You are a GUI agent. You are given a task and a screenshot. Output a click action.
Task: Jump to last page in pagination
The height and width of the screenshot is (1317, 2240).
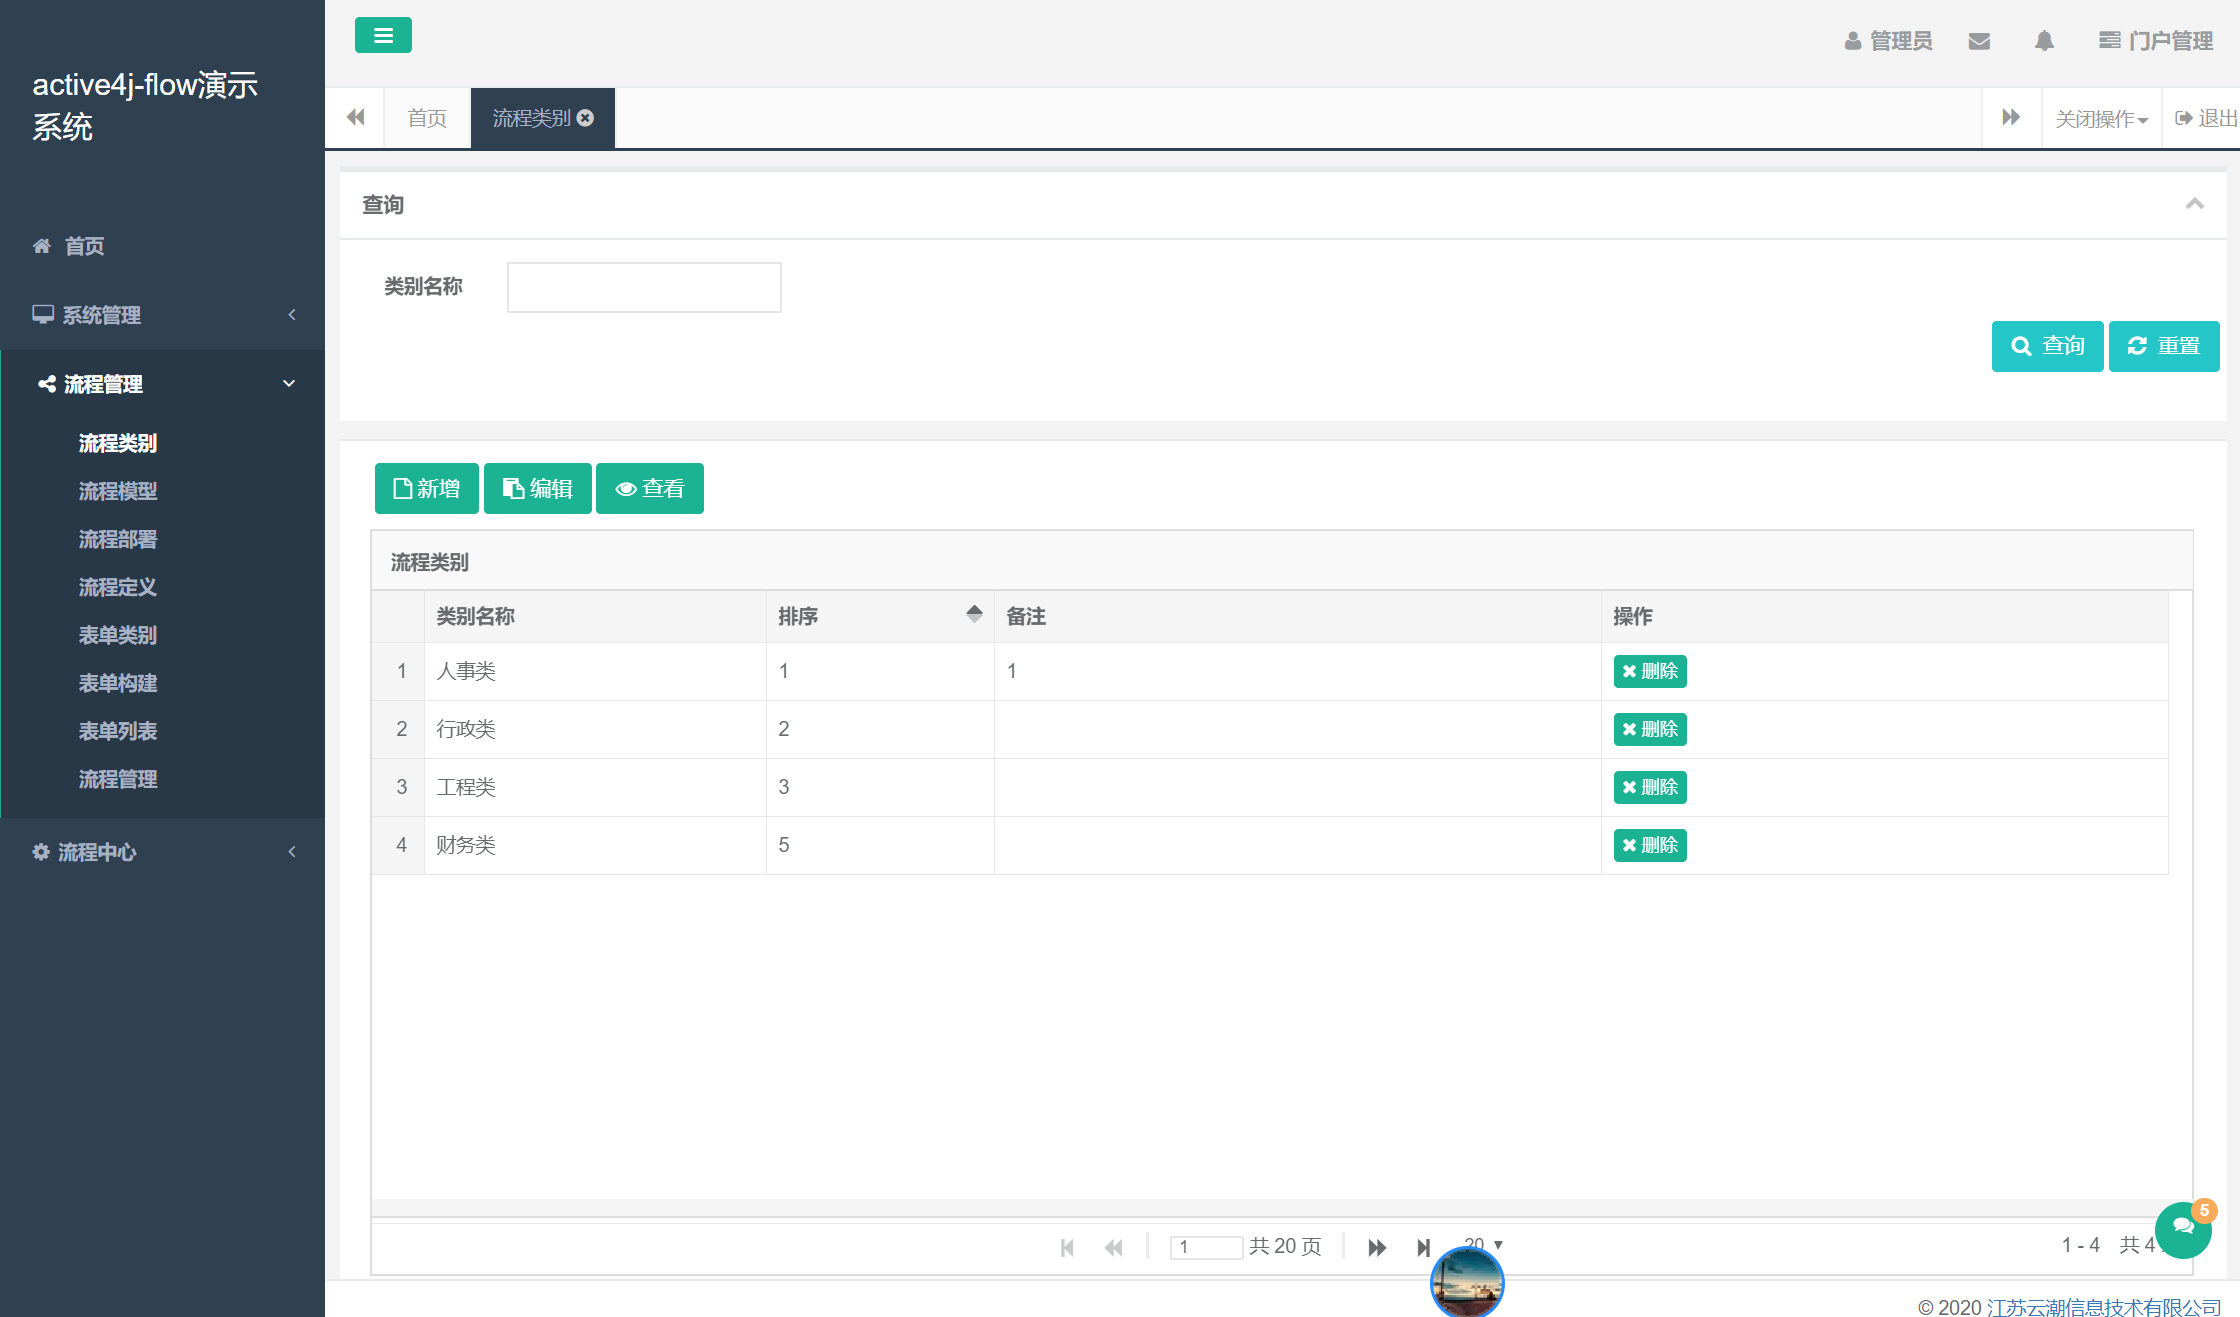coord(1423,1247)
